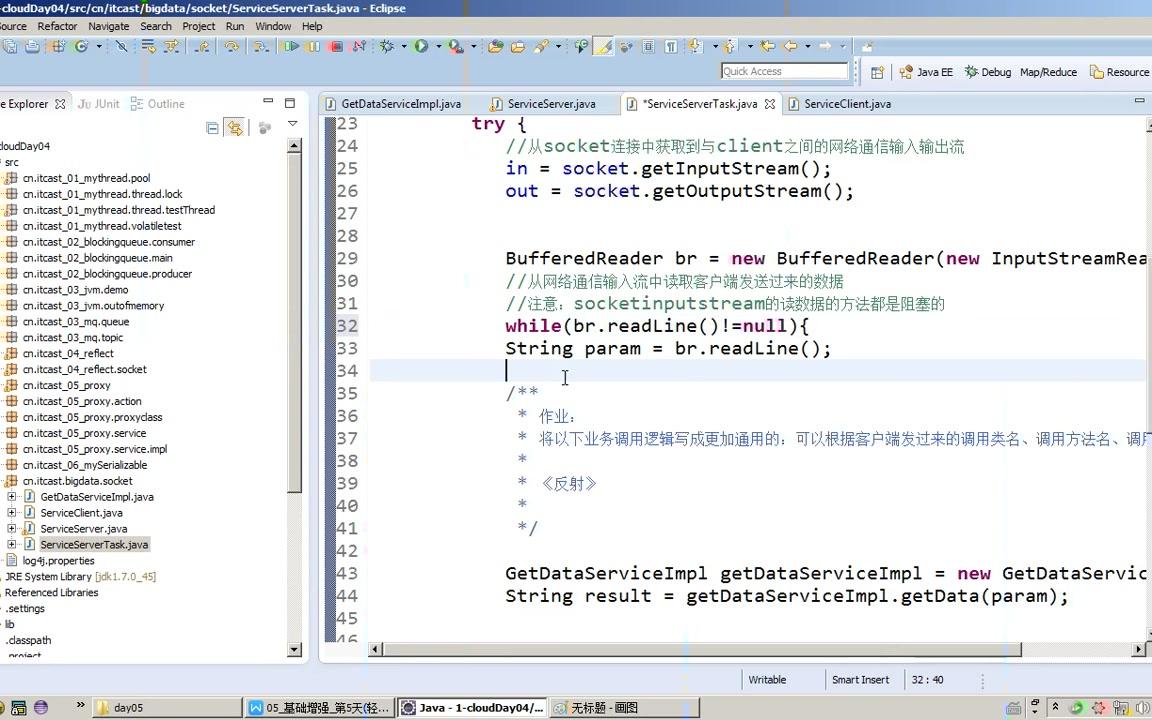Click the Save icon in the toolbar

click(11, 47)
